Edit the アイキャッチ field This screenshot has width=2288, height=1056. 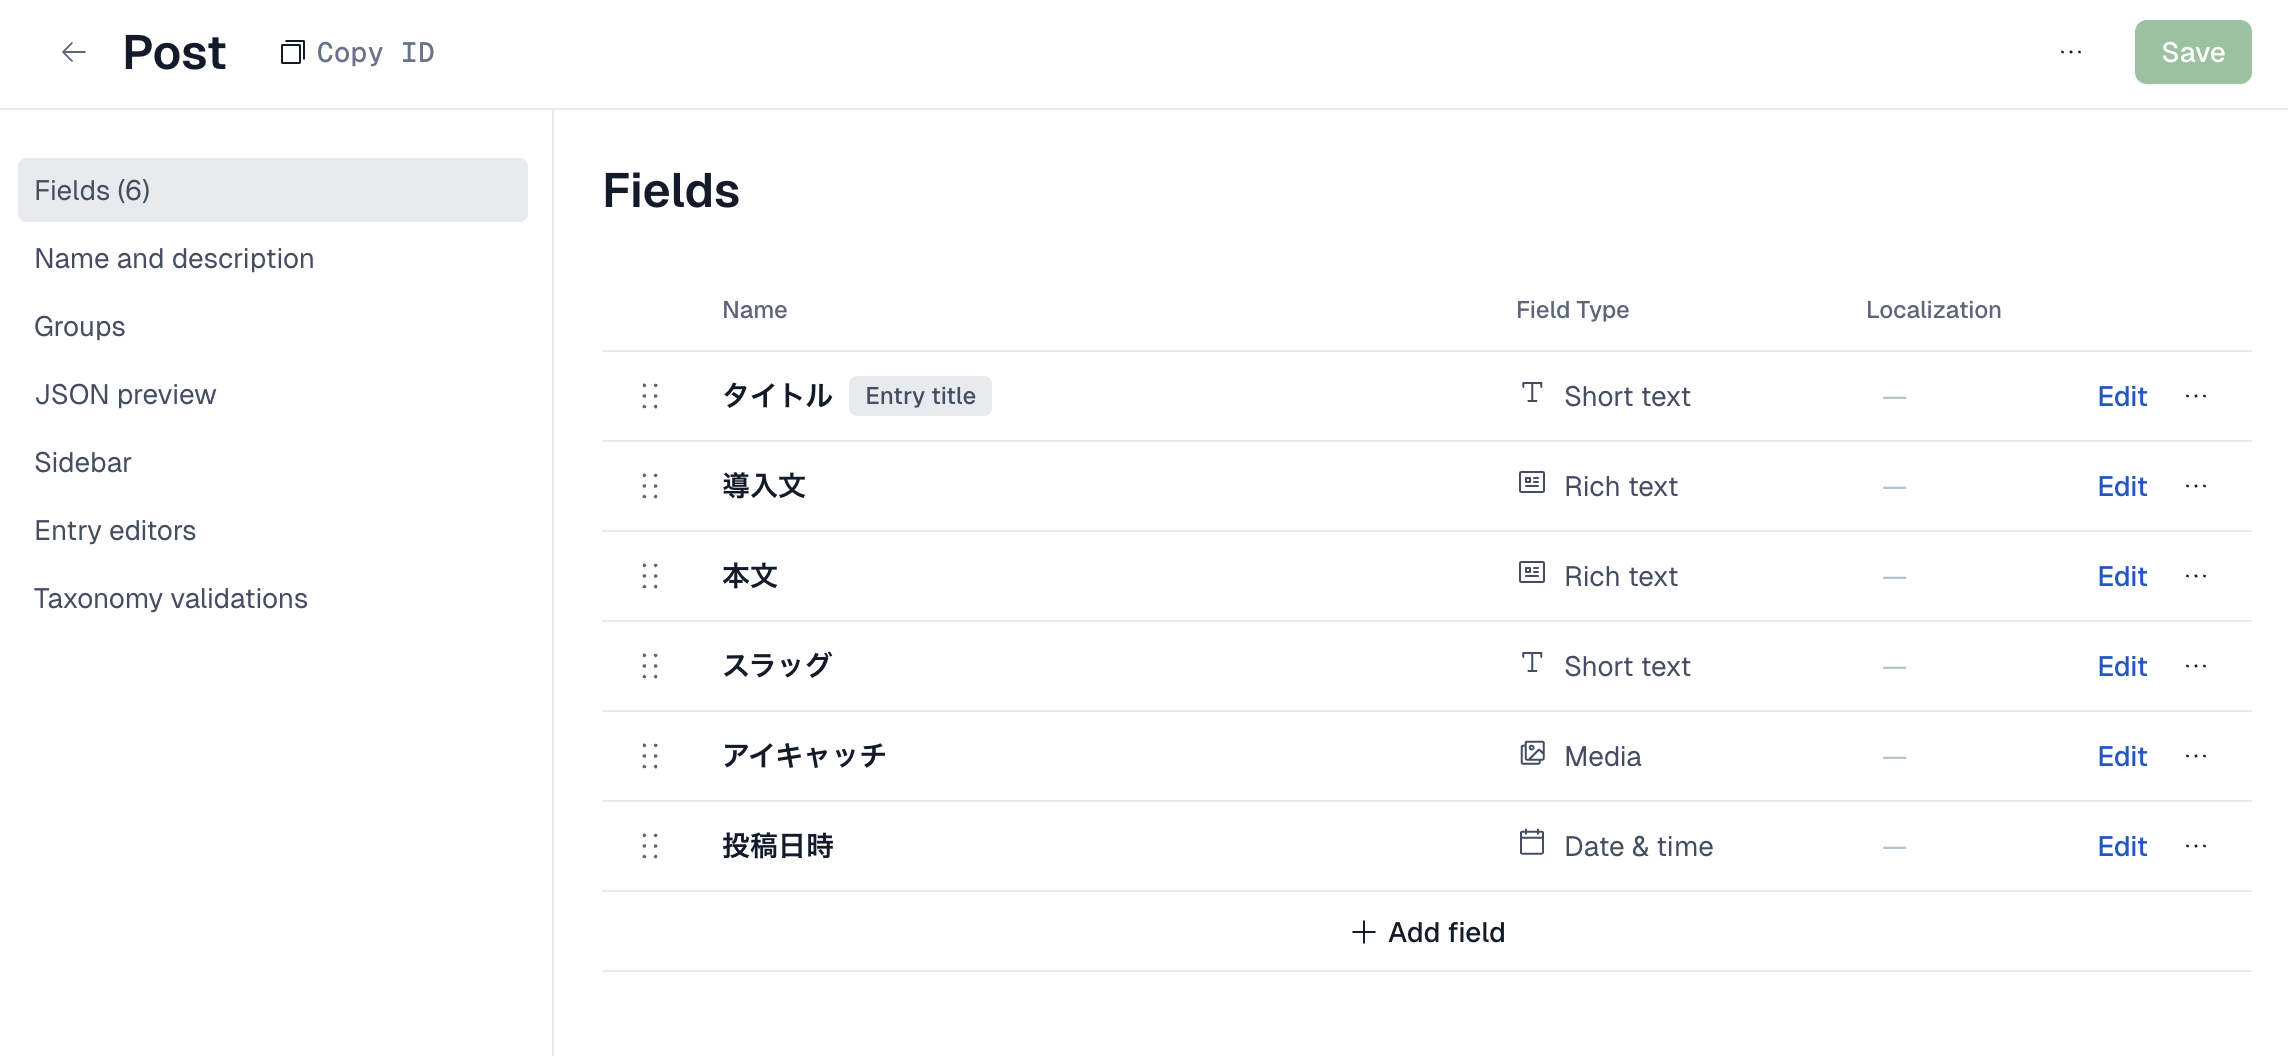[x=2122, y=756]
